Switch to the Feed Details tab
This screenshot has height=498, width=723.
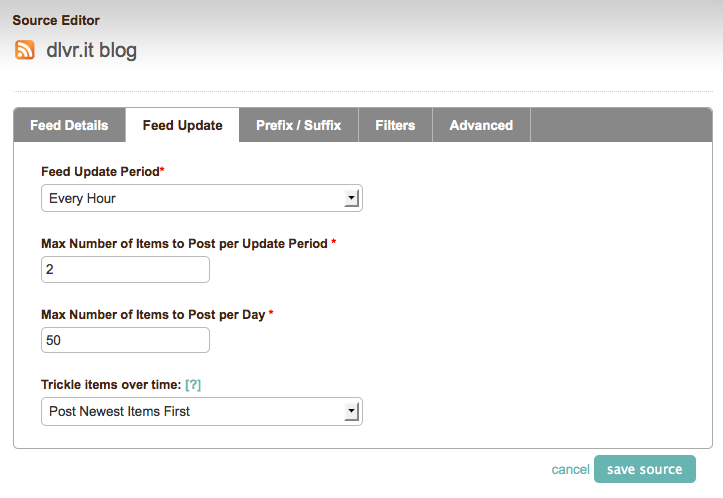pyautogui.click(x=69, y=125)
